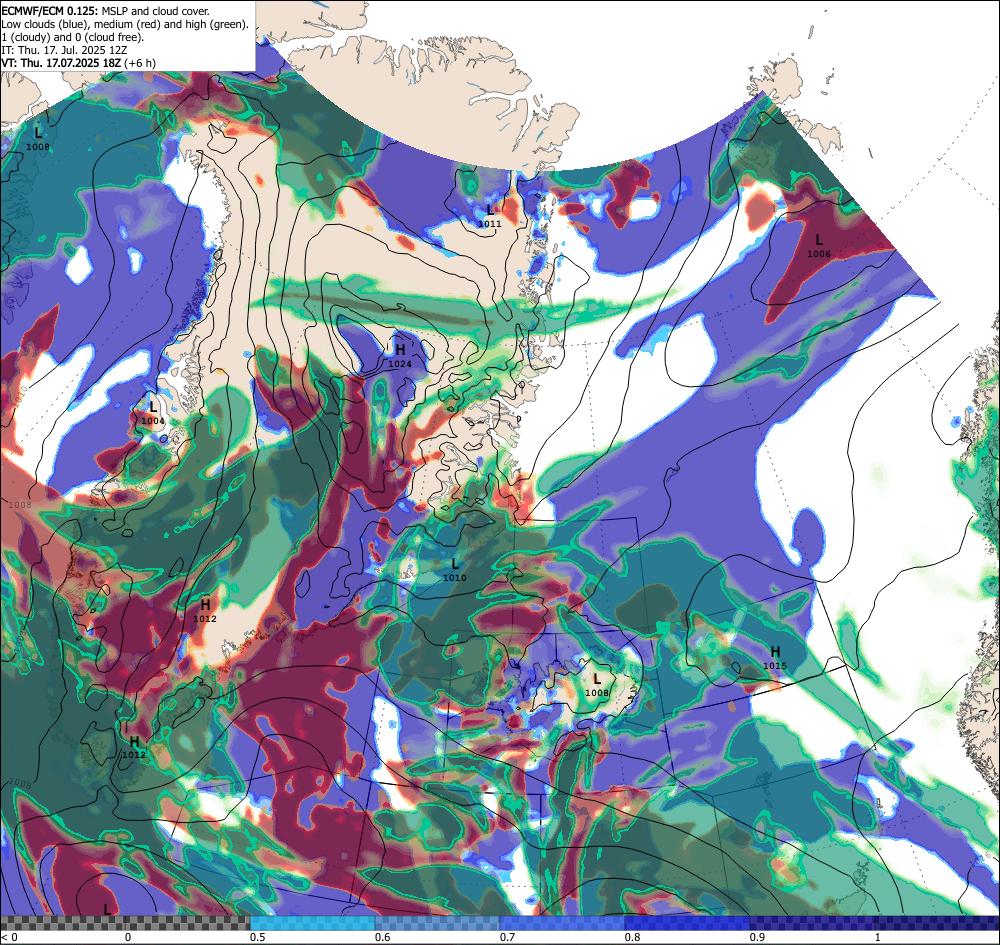The height and width of the screenshot is (945, 1000).
Task: Click the L 1011 low pressure marker
Action: click(490, 216)
